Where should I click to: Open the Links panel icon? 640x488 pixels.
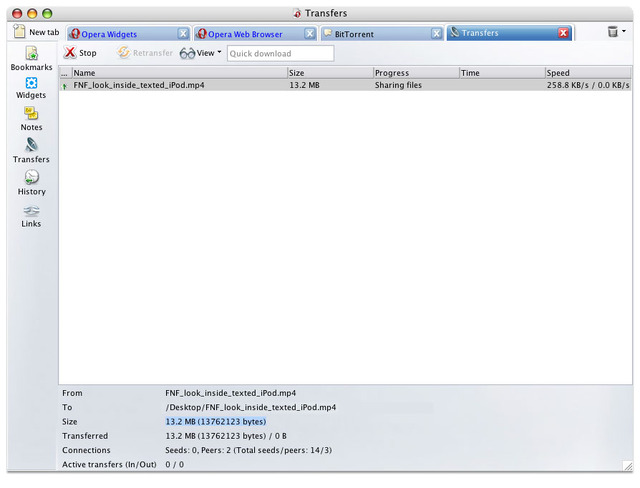click(x=31, y=211)
